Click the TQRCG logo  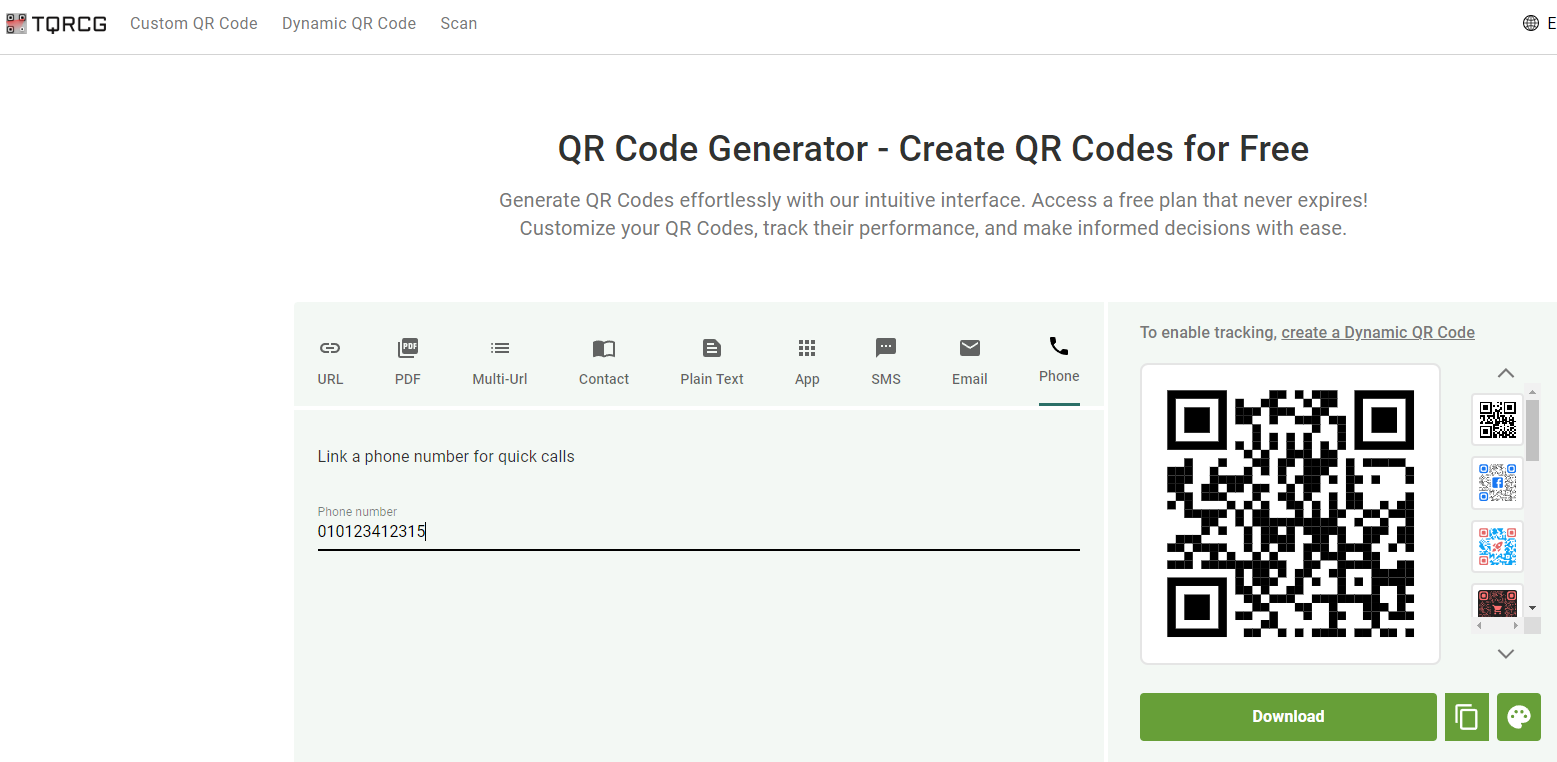tap(56, 23)
